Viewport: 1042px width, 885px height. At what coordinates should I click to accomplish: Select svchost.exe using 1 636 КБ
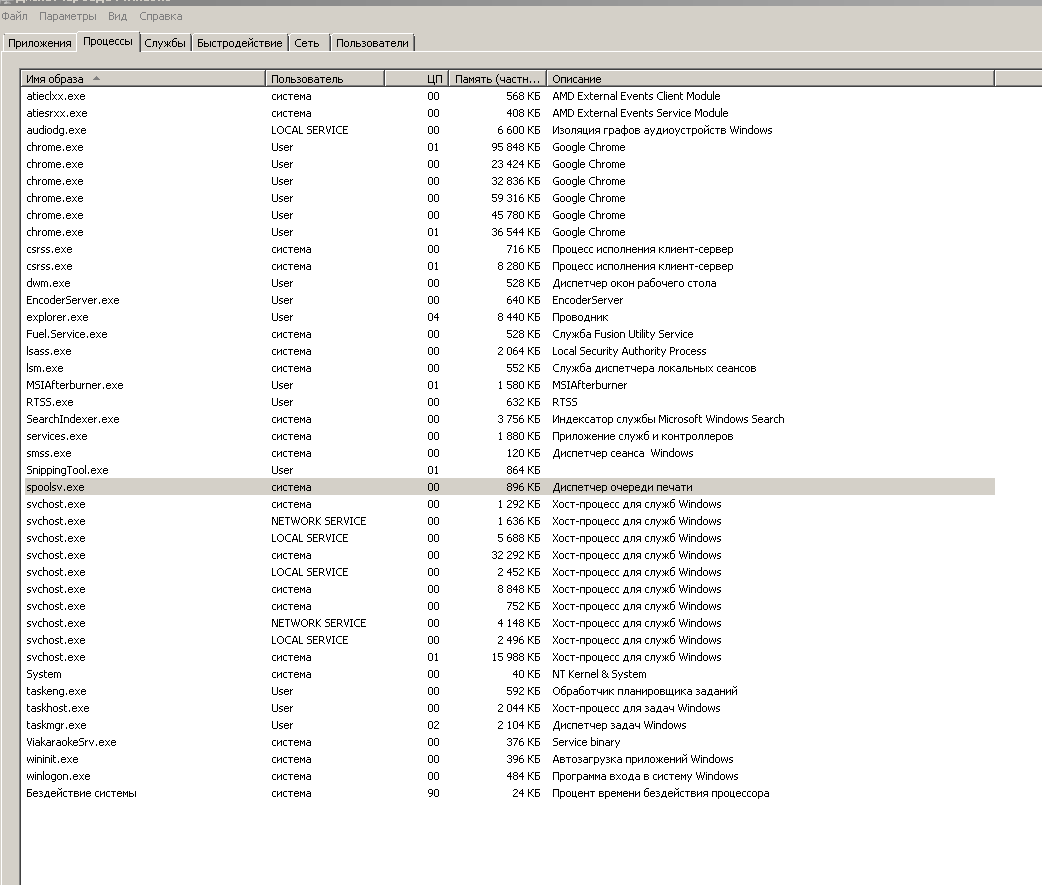coord(510,522)
